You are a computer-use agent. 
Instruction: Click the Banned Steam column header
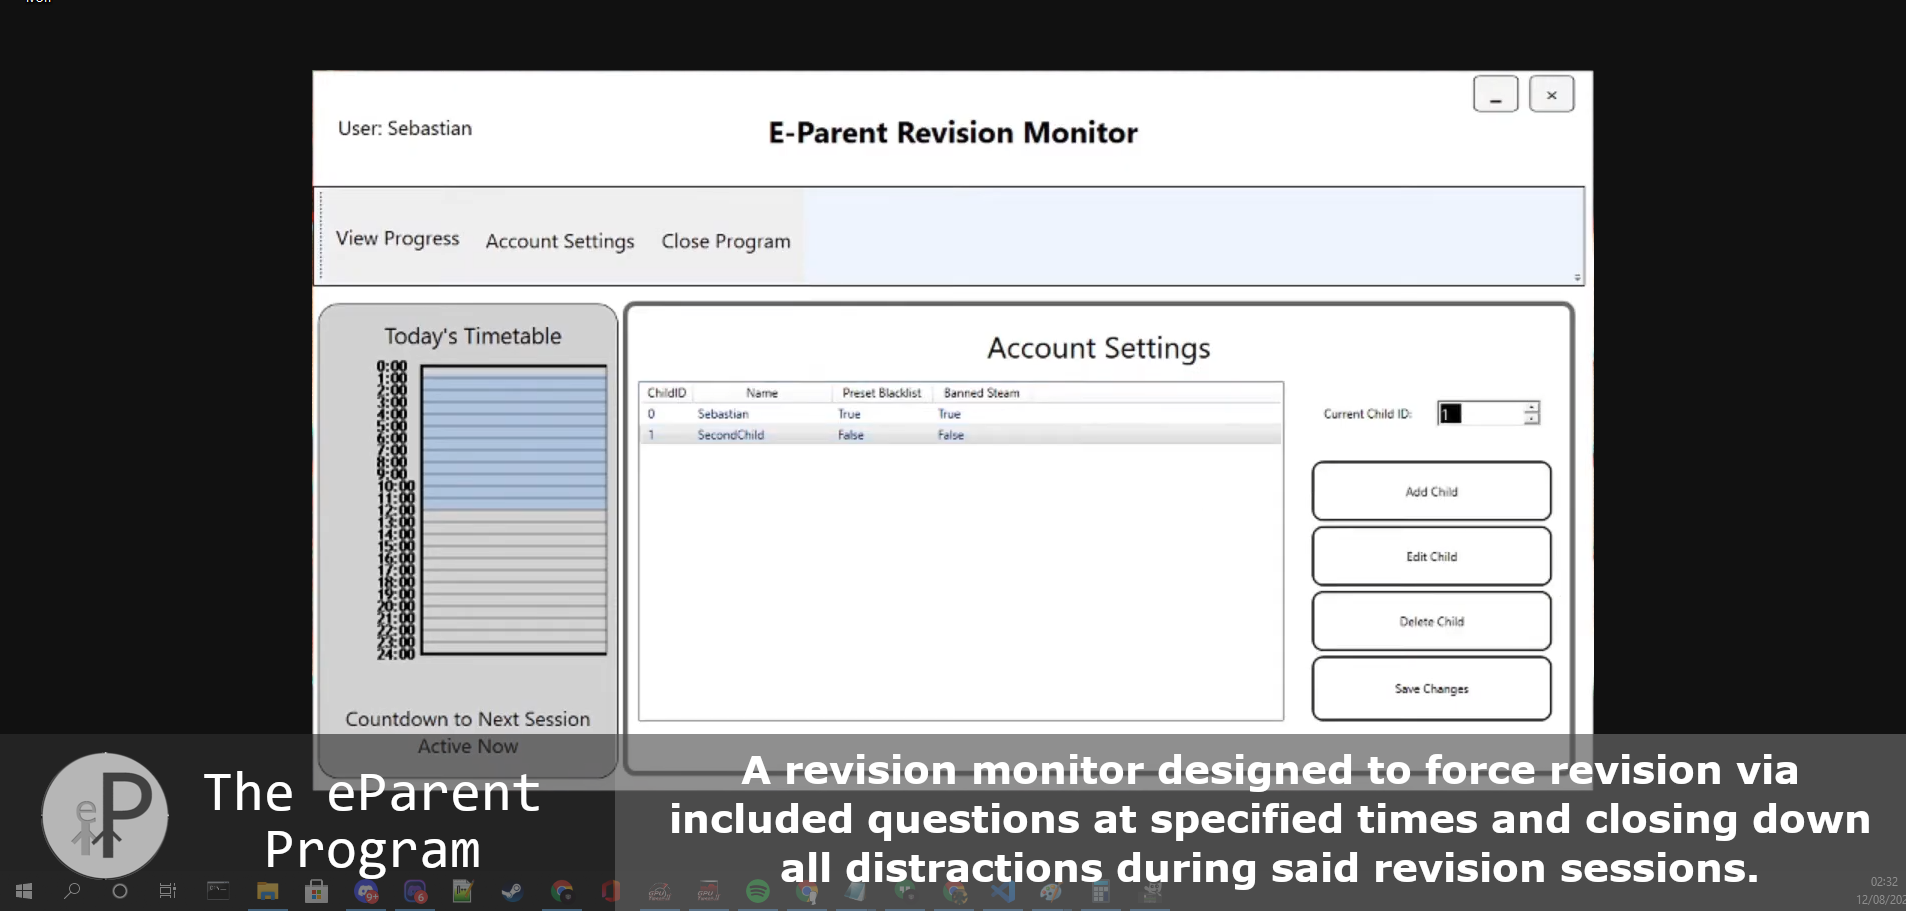981,393
